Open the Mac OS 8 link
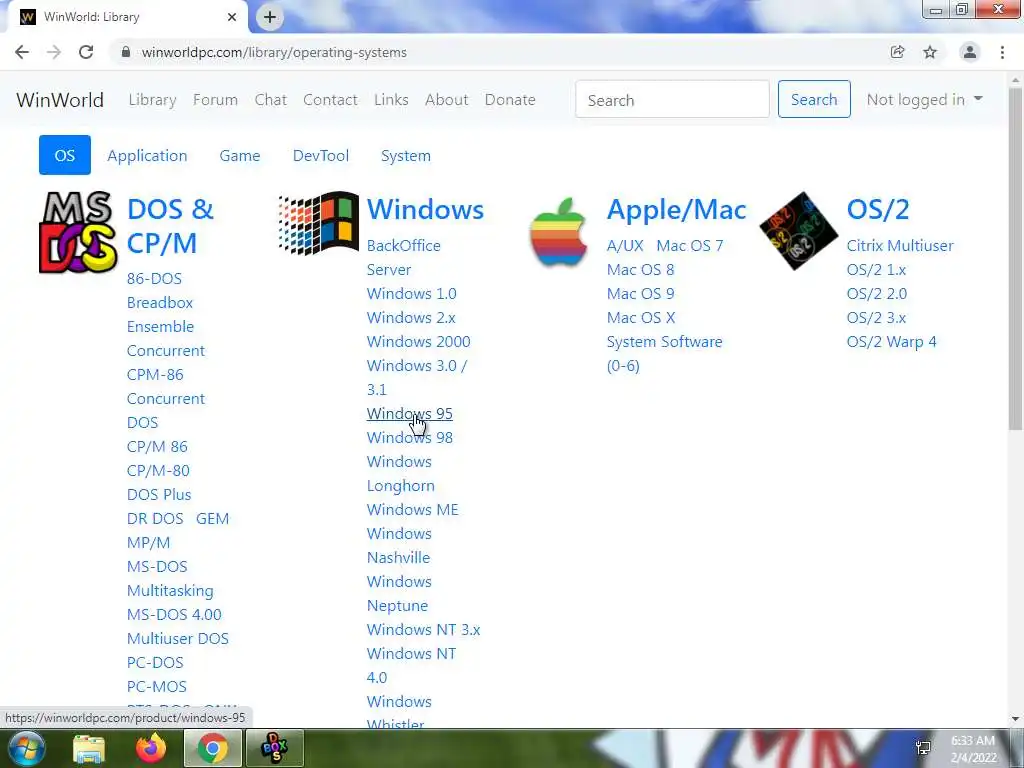 640,270
